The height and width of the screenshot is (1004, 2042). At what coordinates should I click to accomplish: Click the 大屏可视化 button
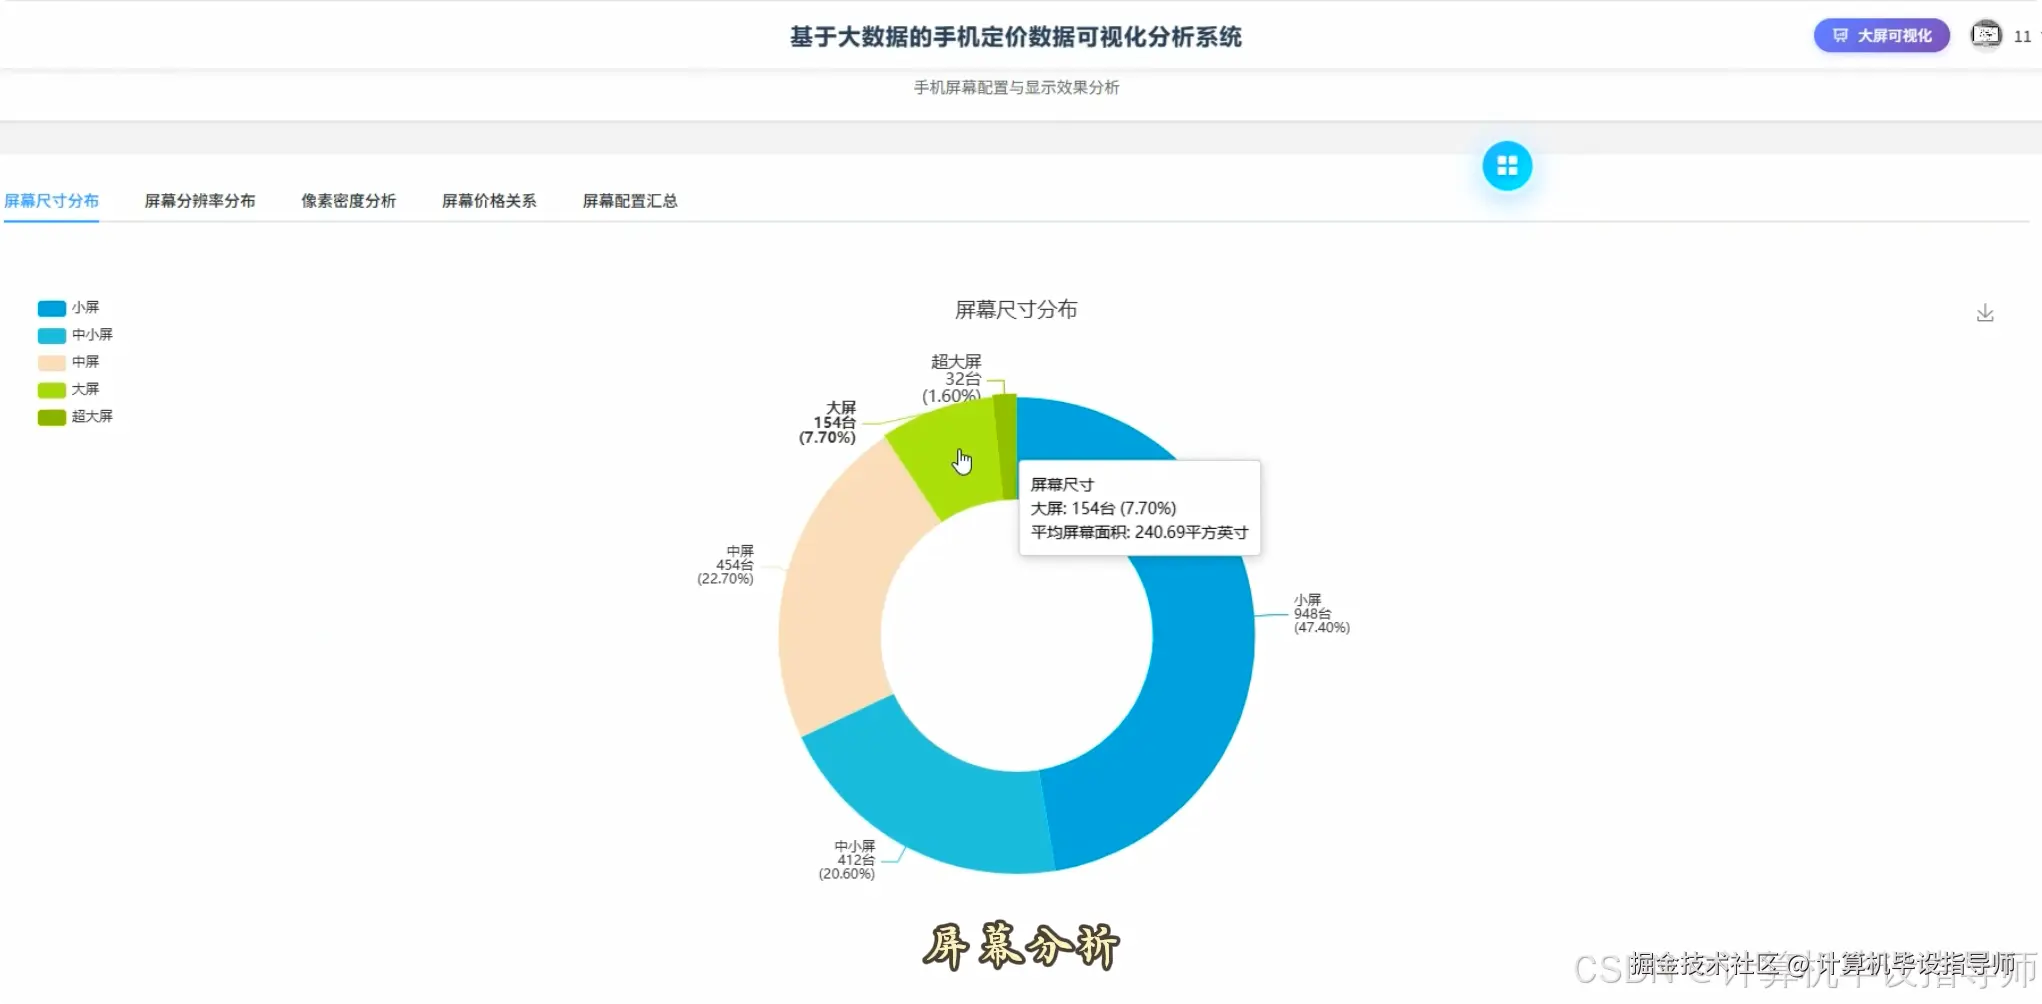[1880, 34]
